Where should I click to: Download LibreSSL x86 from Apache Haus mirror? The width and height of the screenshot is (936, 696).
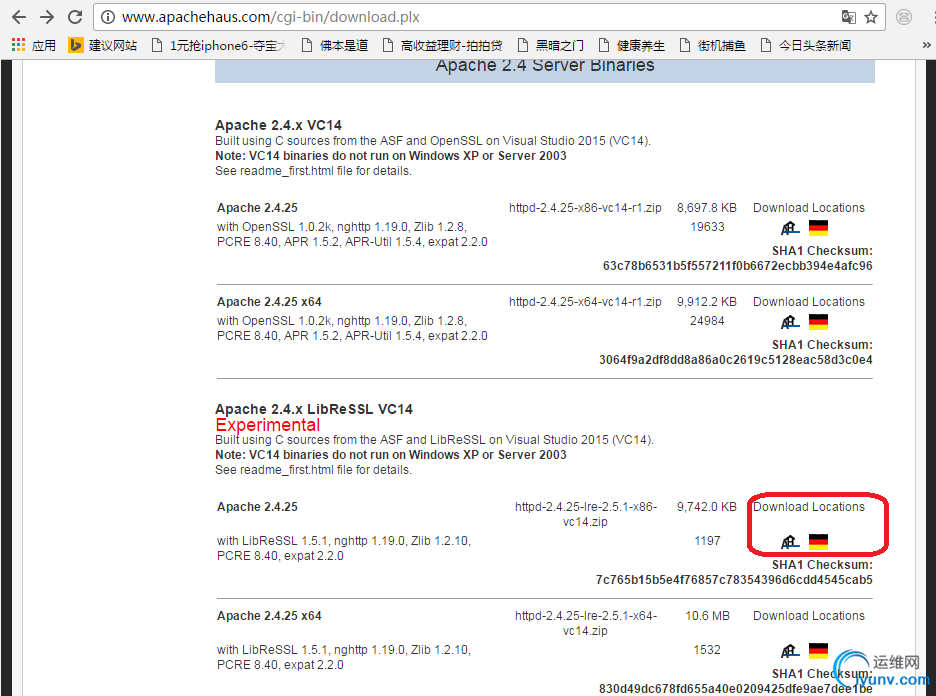790,541
